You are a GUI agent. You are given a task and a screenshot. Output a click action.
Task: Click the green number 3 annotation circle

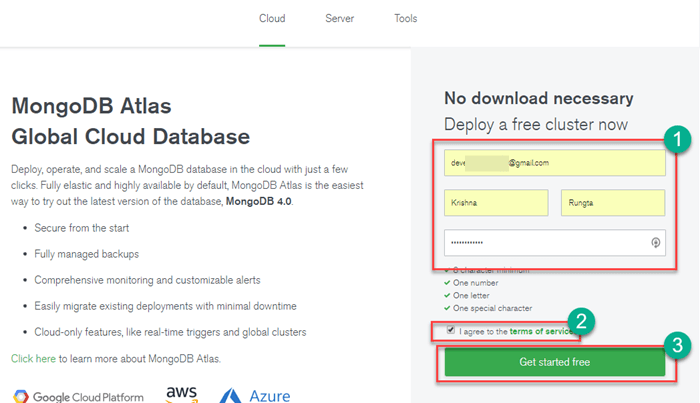coord(679,346)
